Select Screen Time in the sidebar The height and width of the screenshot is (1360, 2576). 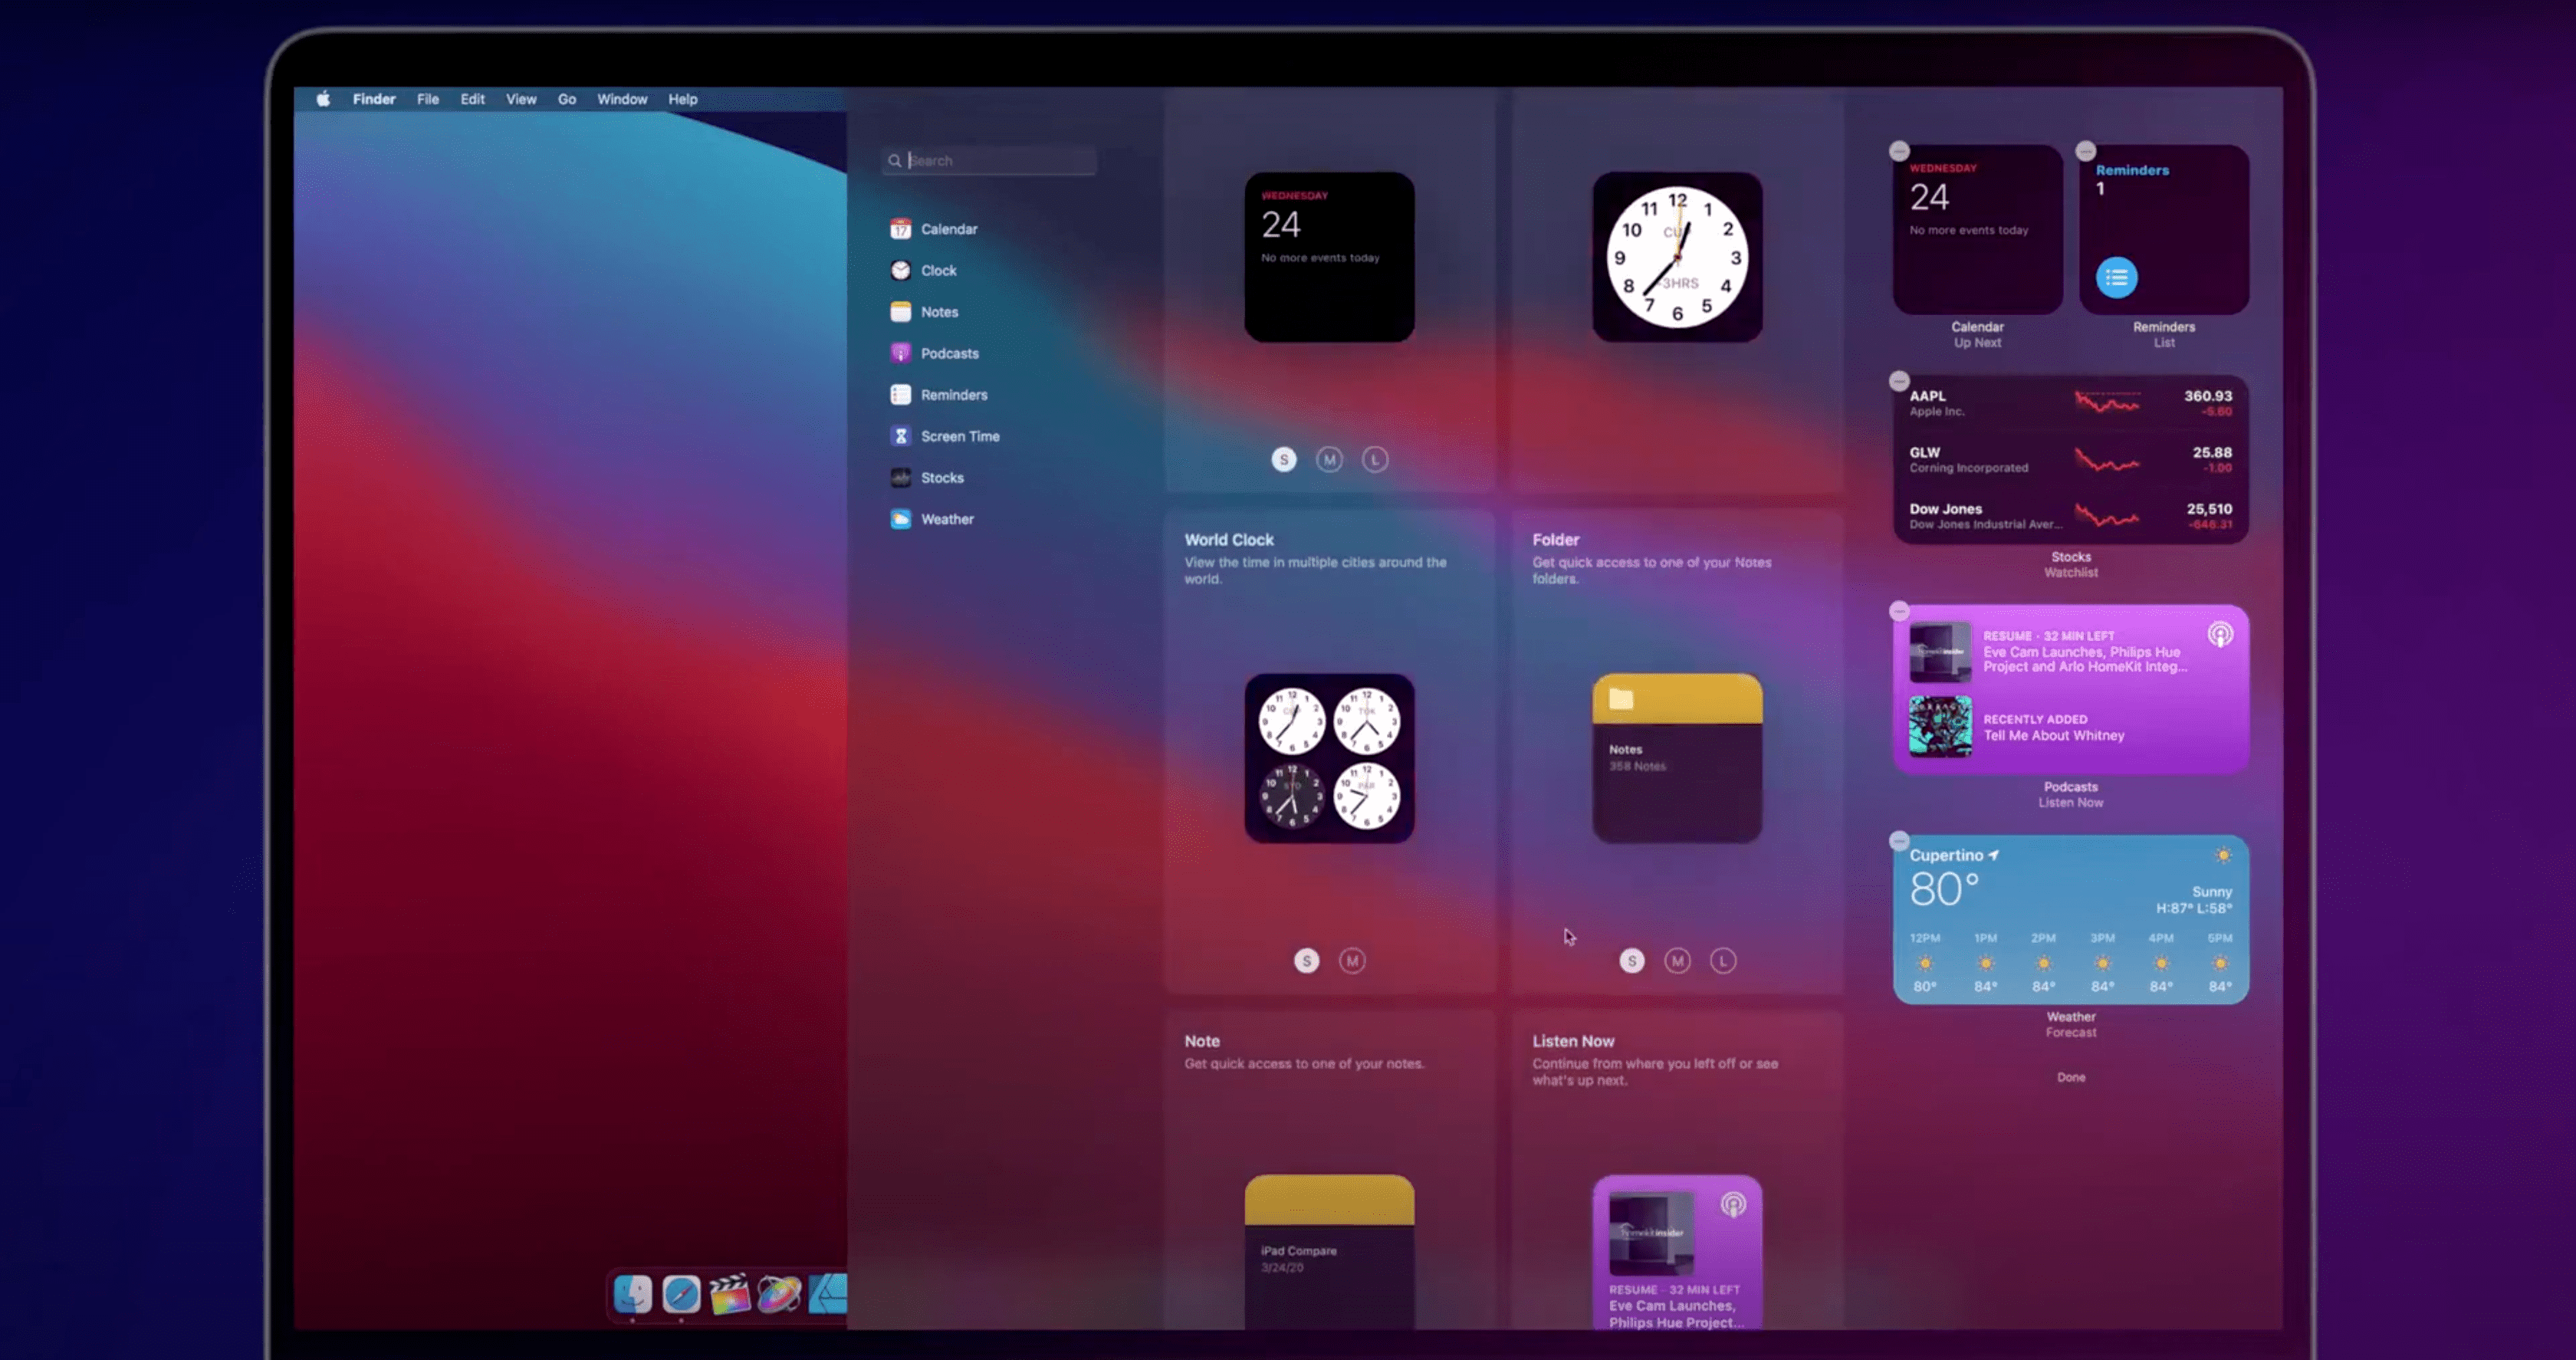960,436
